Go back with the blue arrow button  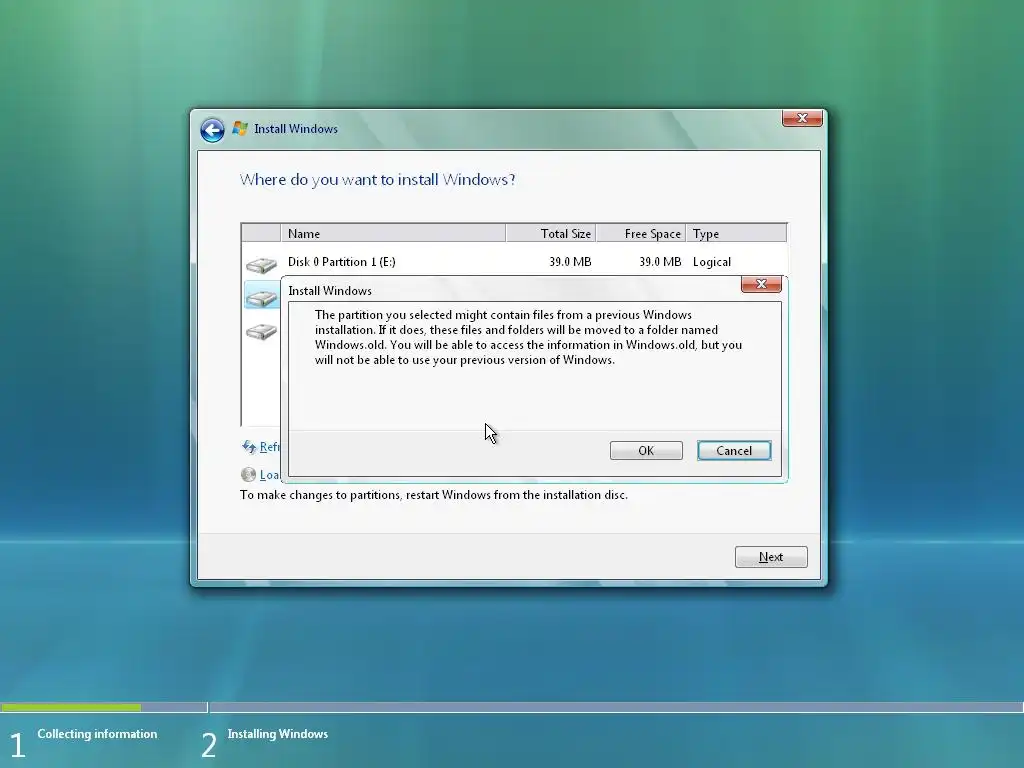coord(212,130)
